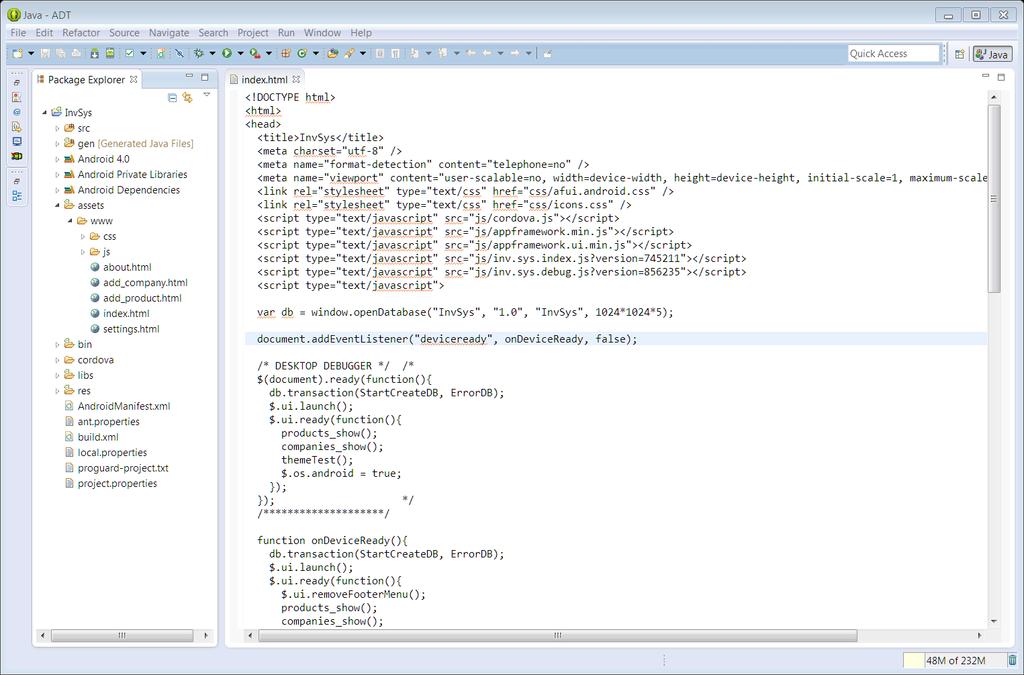Click the New wizard toolbar icon
This screenshot has height=675, width=1024.
(18, 54)
